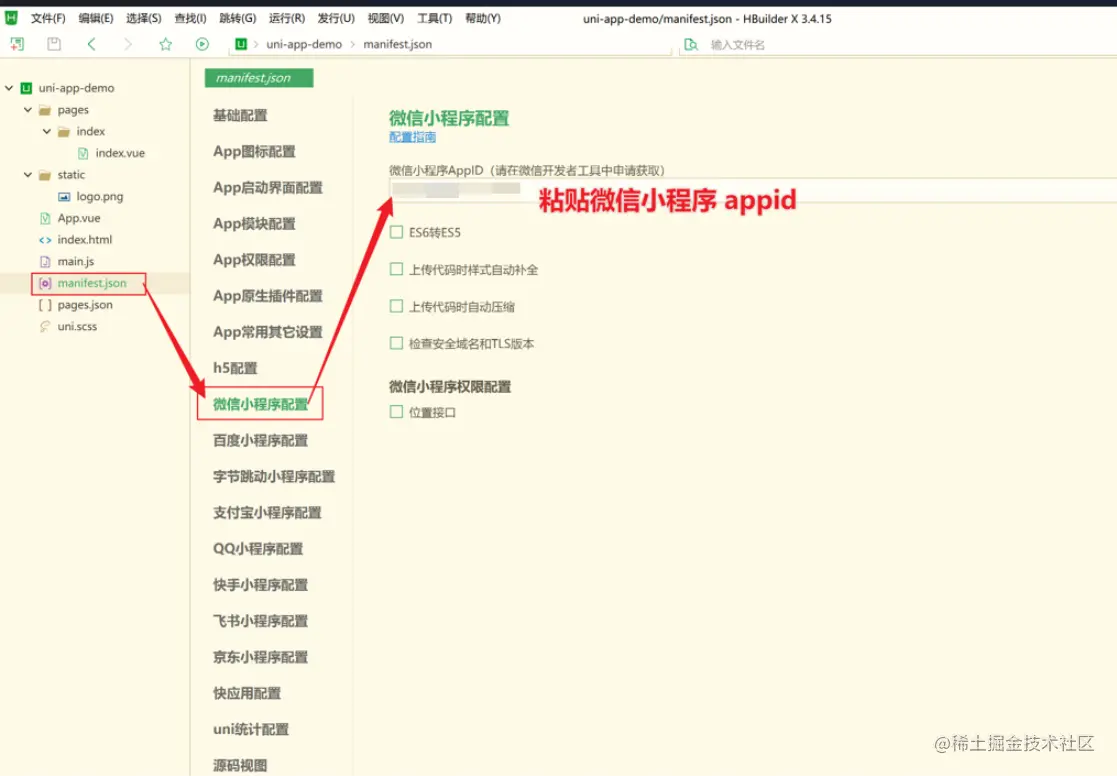Image resolution: width=1117 pixels, height=776 pixels.
Task: Select 百度小程序配置 section
Action: click(x=260, y=440)
